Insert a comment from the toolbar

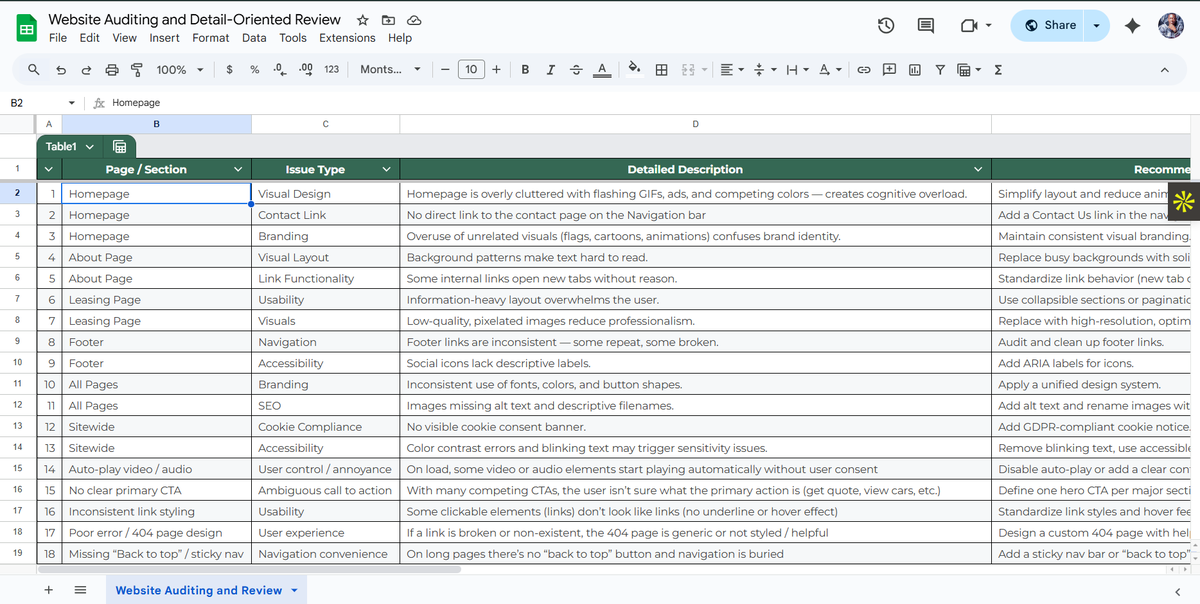[x=889, y=70]
